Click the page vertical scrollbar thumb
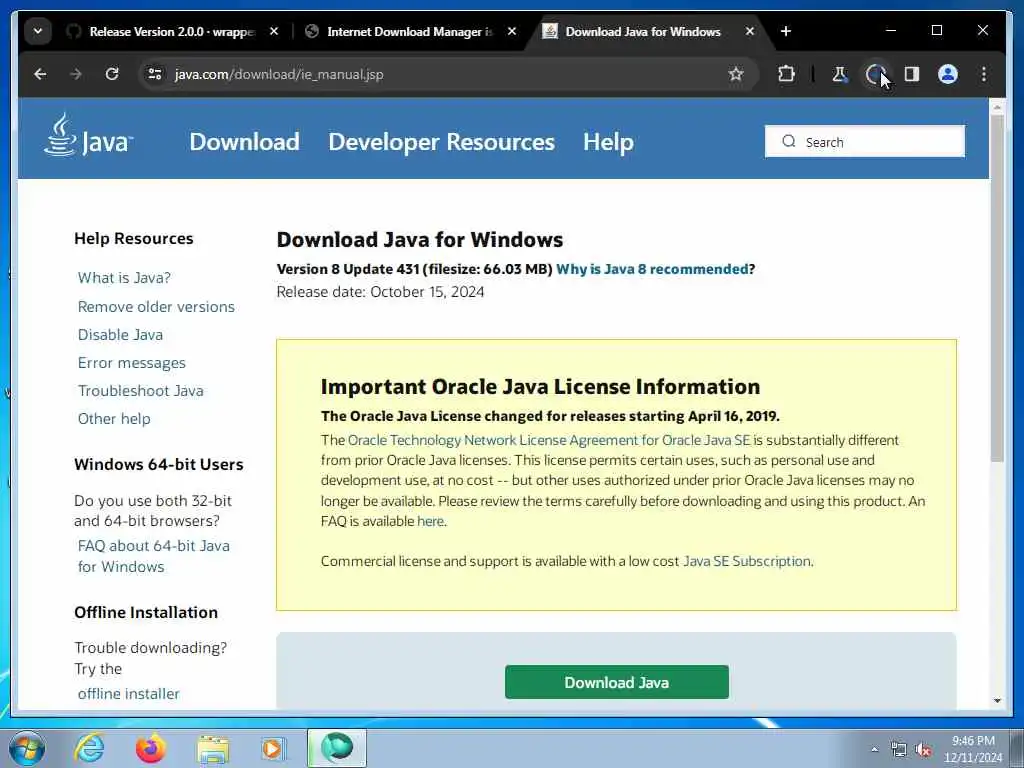This screenshot has width=1024, height=768. (997, 289)
